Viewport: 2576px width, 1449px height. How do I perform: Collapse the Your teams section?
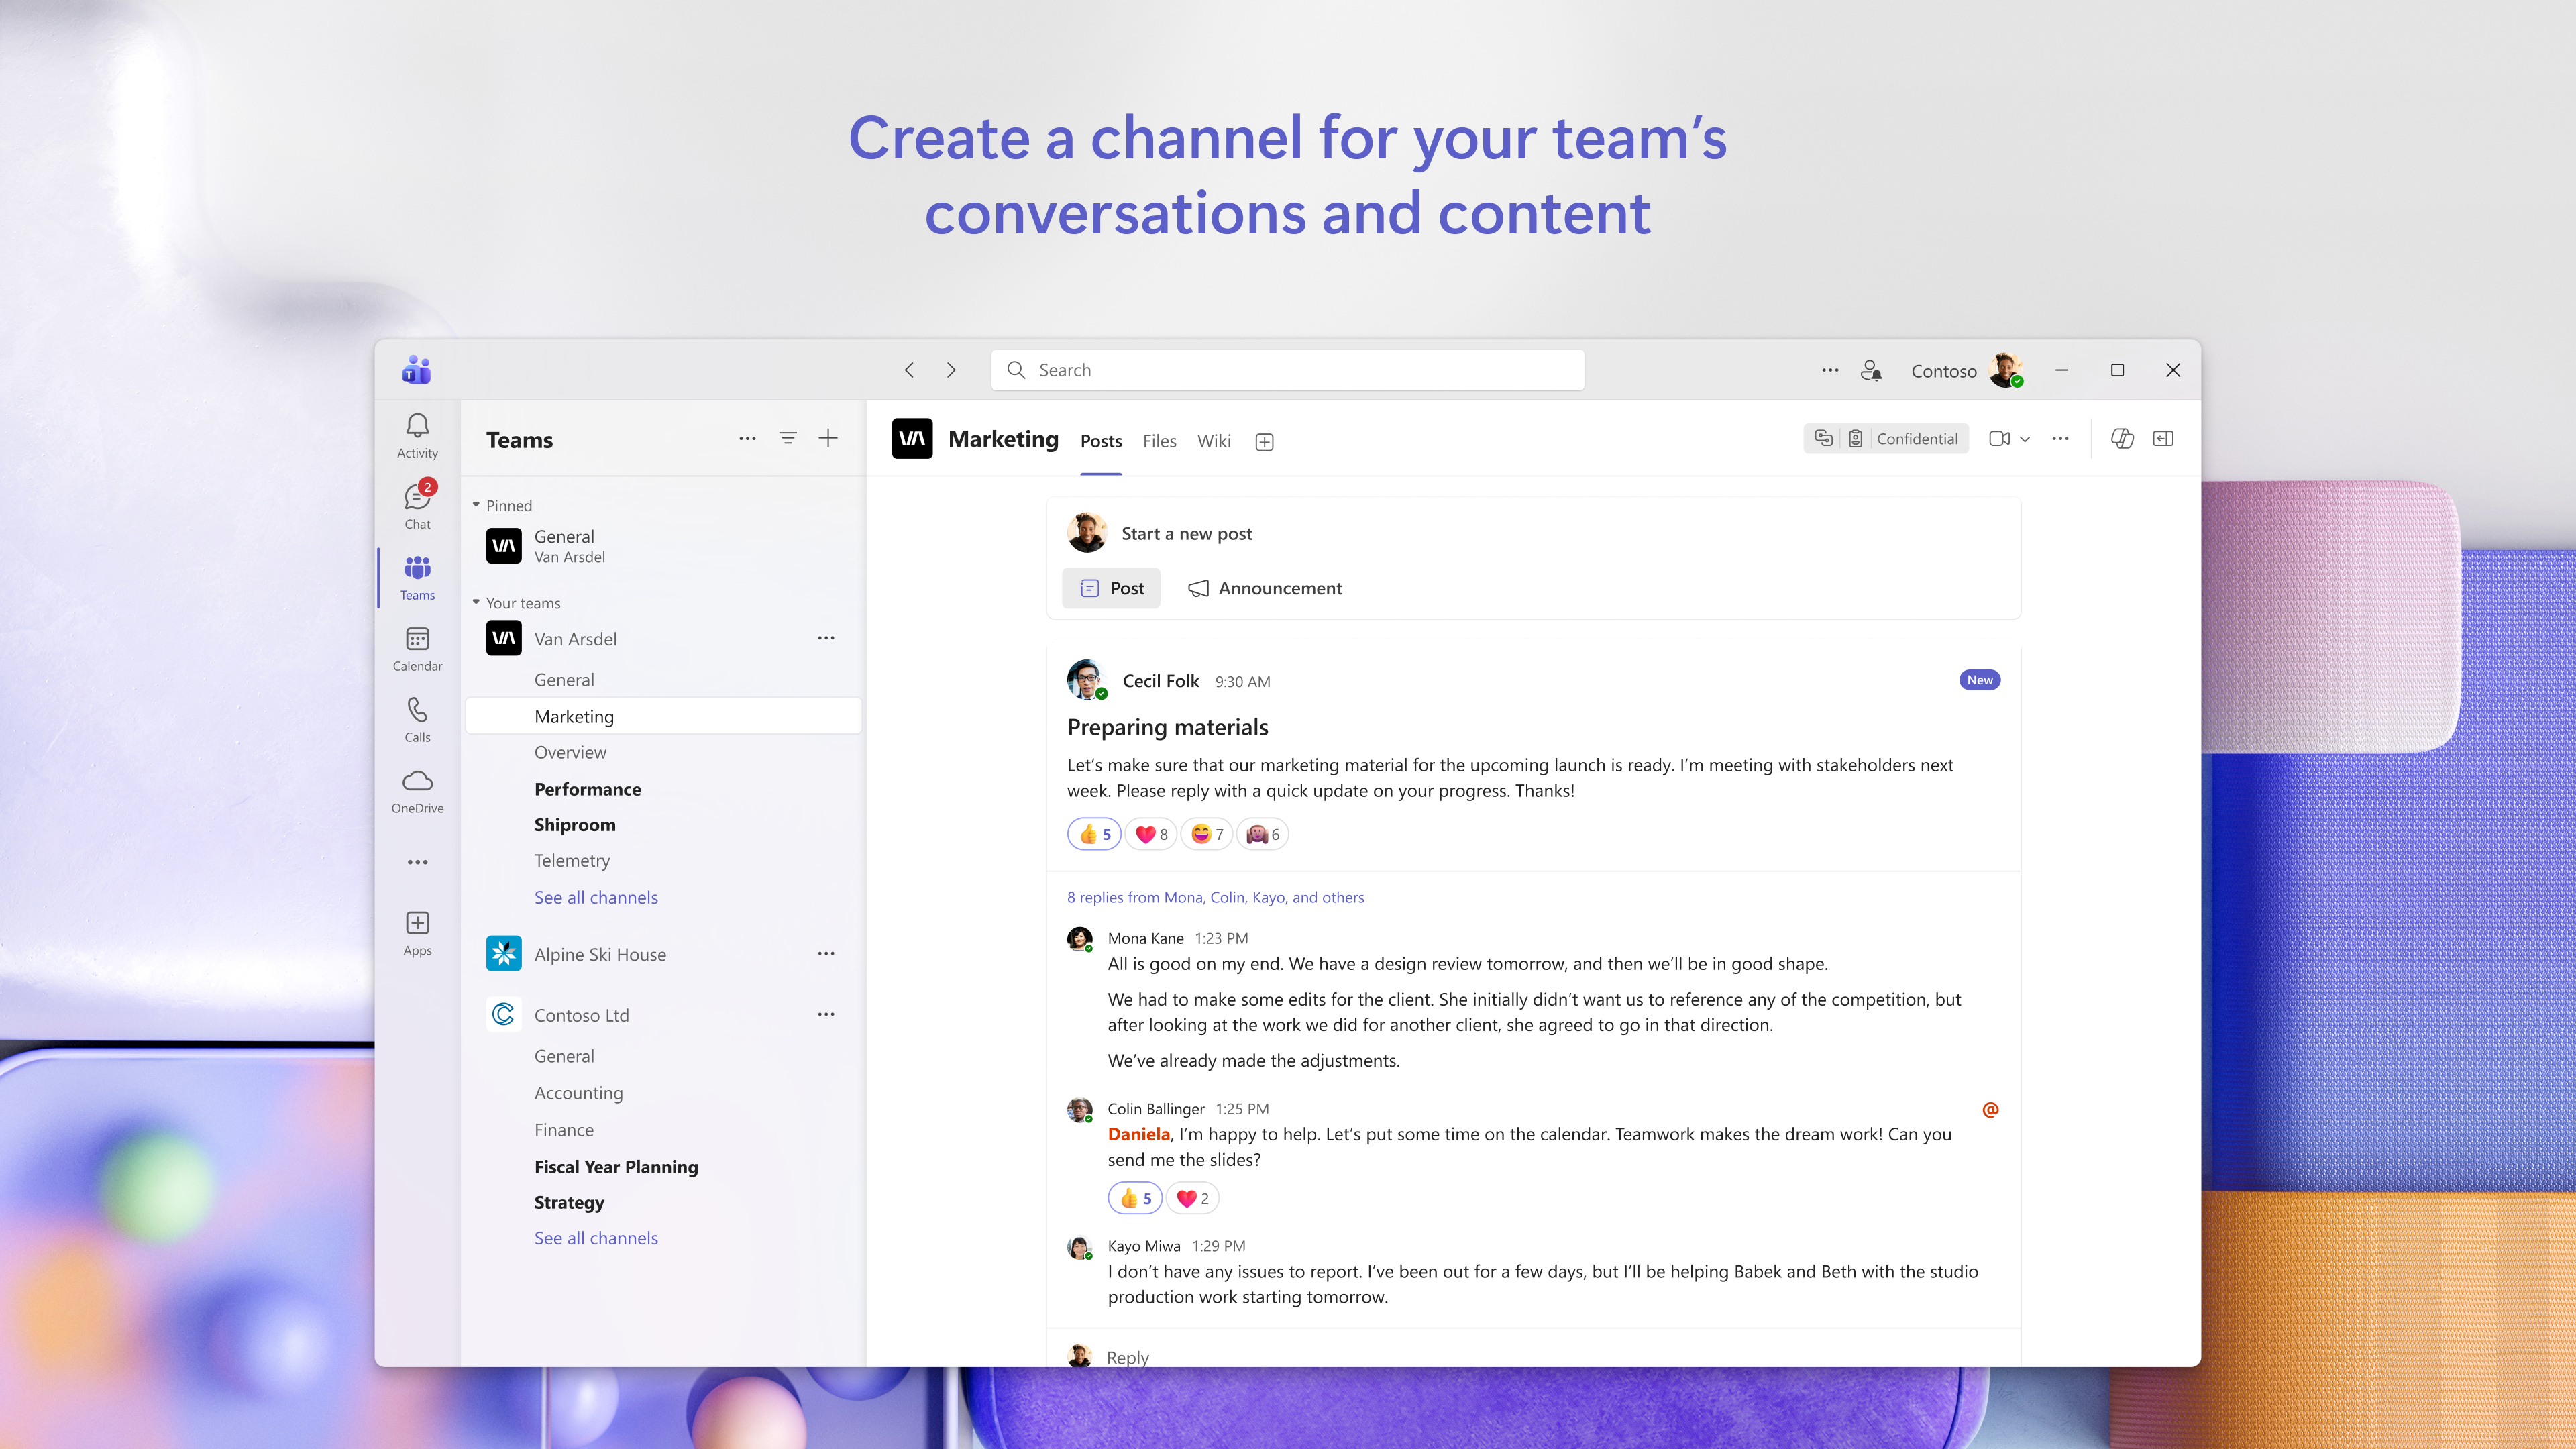coord(477,603)
